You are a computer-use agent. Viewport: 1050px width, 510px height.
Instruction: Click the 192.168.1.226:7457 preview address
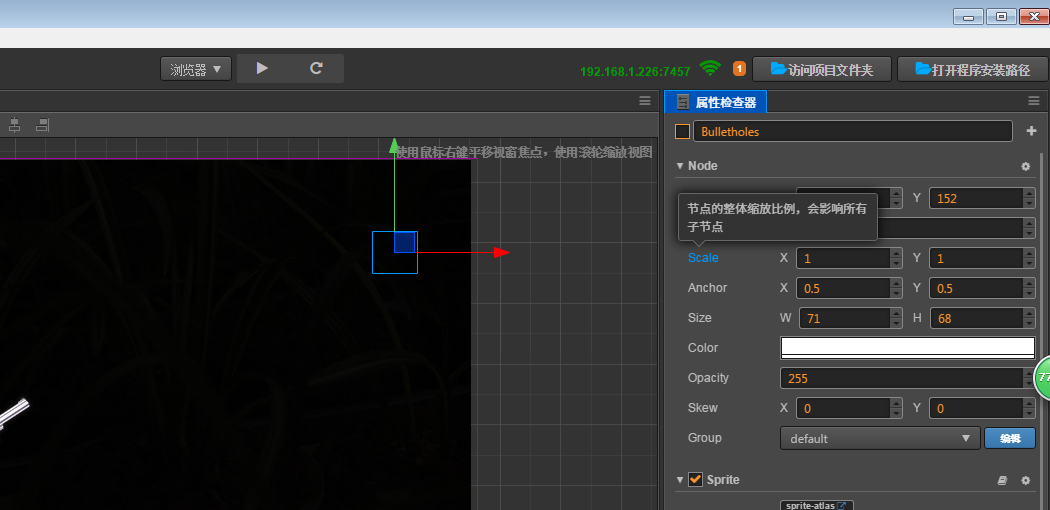[635, 72]
